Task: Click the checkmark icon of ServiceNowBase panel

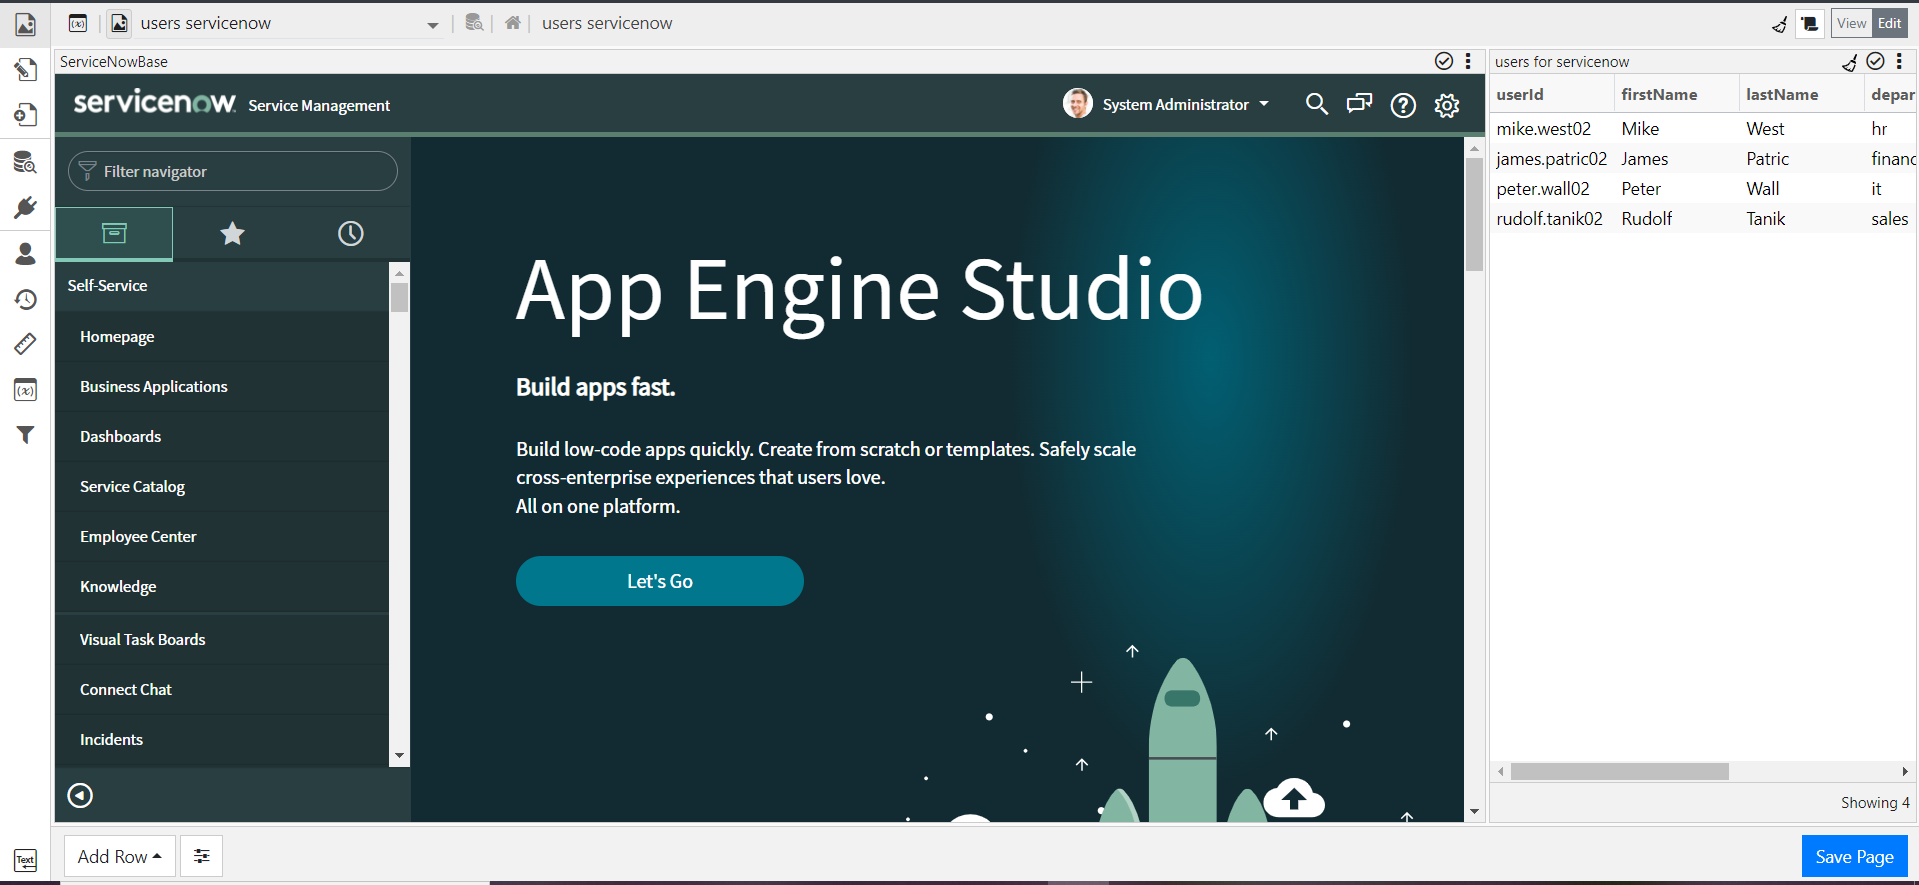Action: 1444,61
